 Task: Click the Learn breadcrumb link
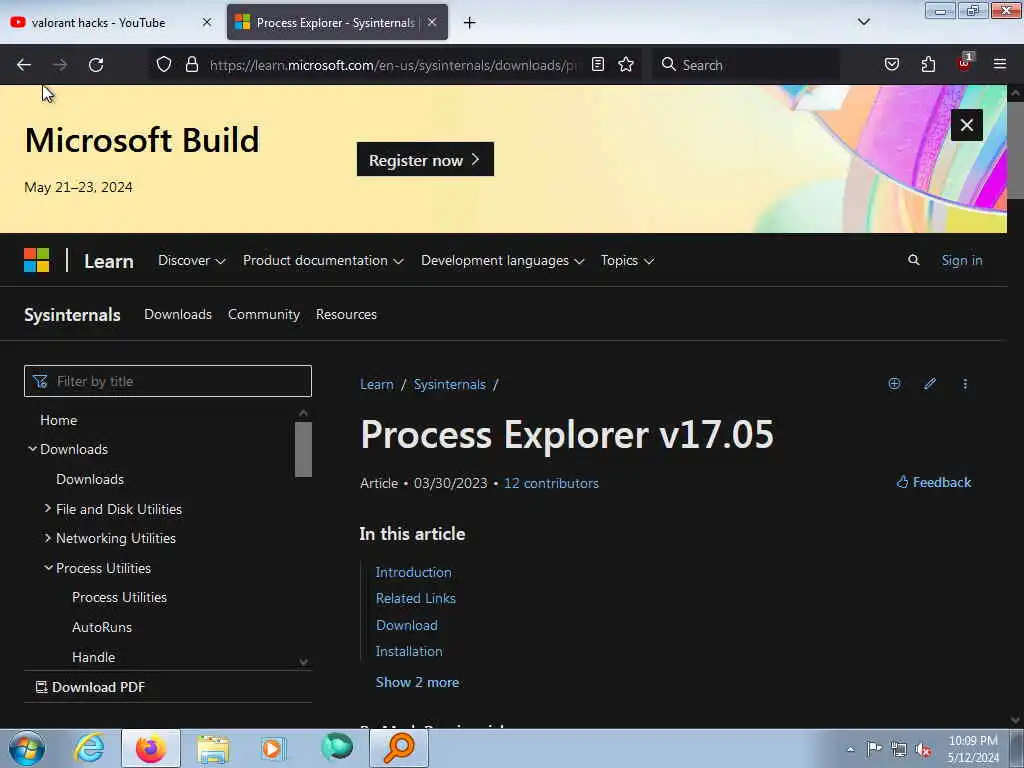click(x=377, y=384)
